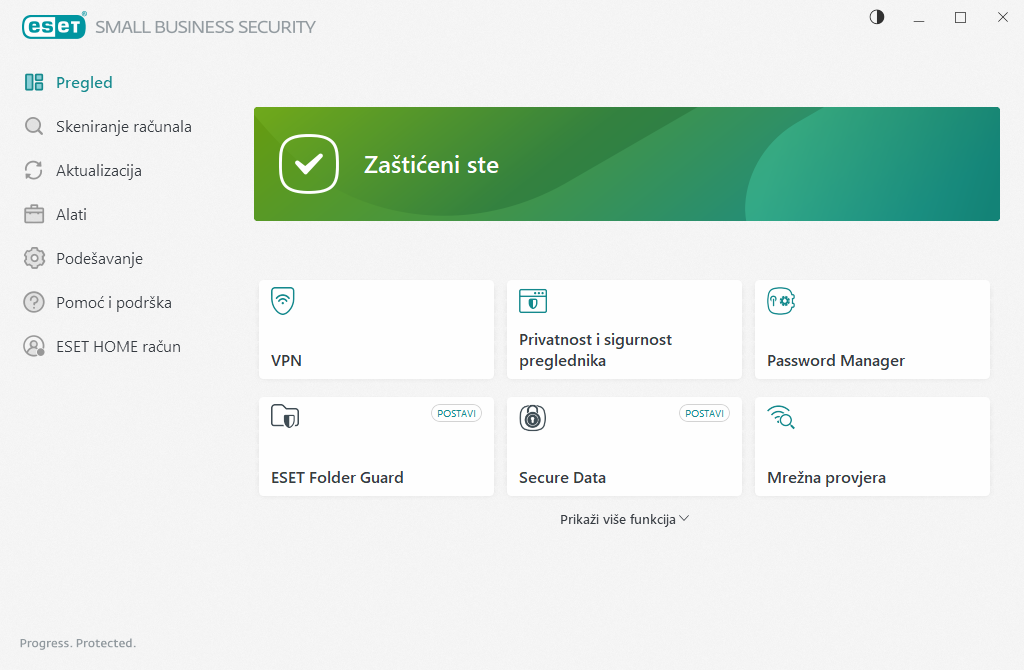Toggle the dark/light contrast mode
The width and height of the screenshot is (1024, 670).
tap(877, 17)
